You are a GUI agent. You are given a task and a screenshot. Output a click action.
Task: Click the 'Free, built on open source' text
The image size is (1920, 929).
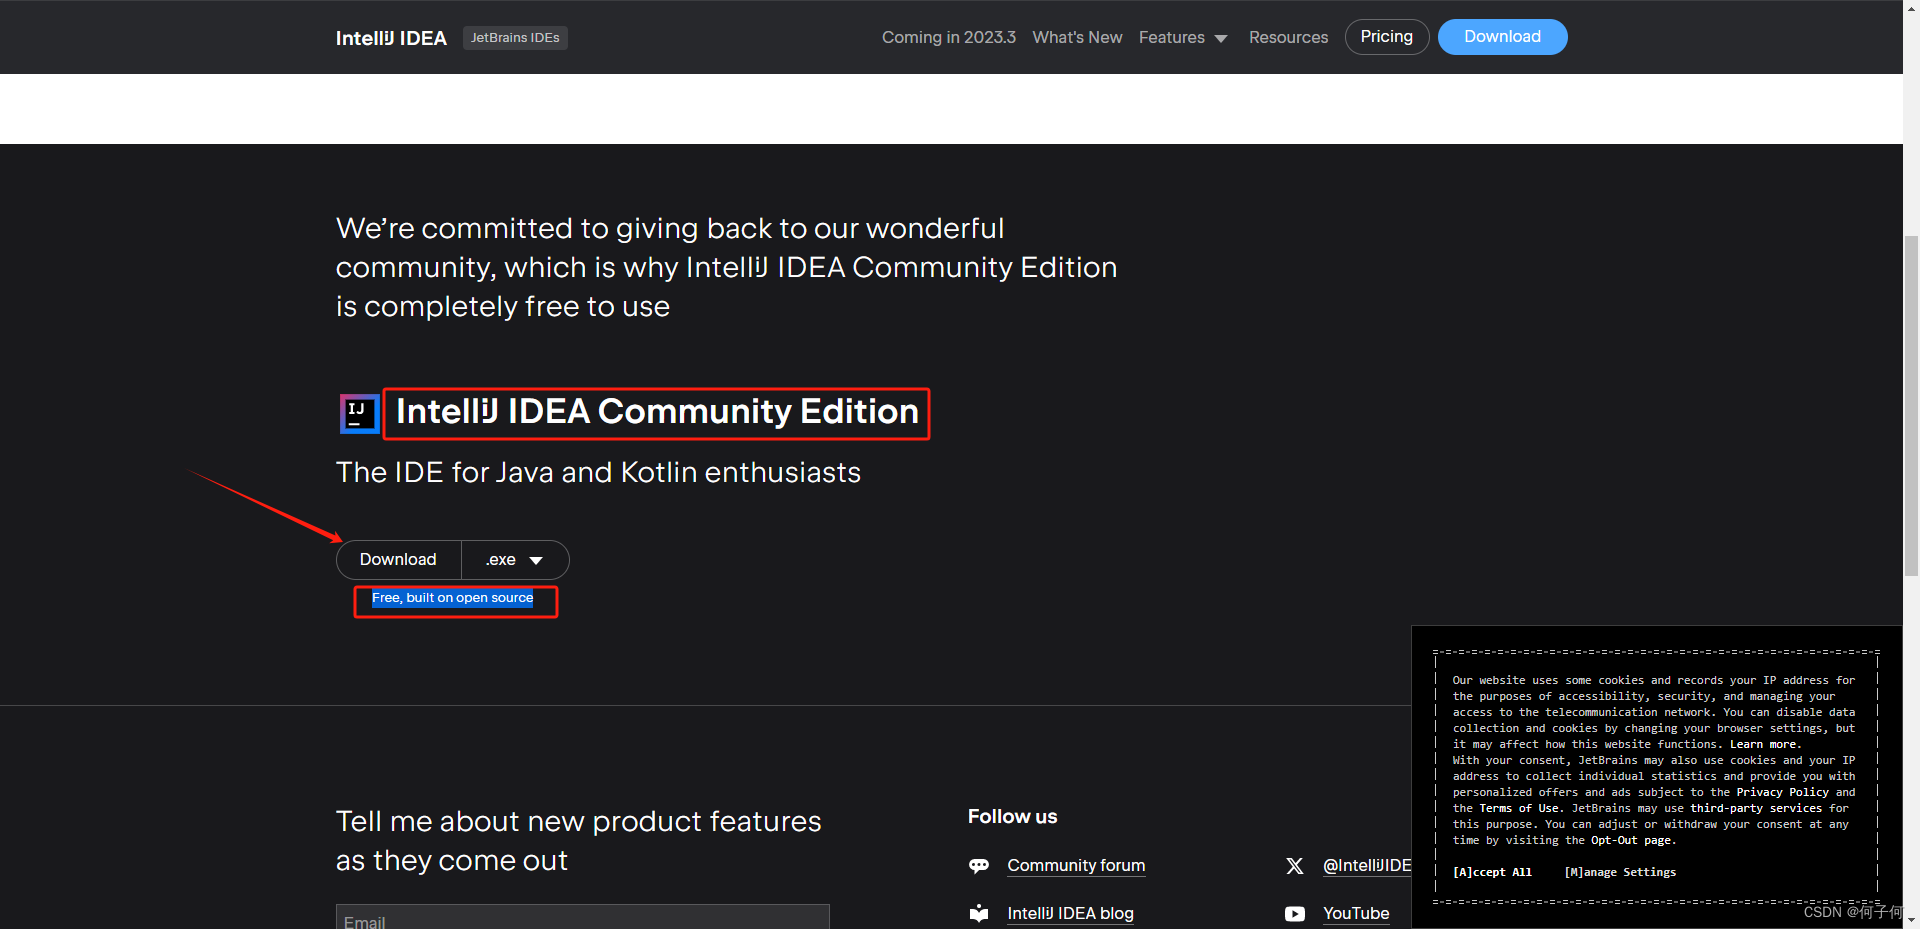452,598
